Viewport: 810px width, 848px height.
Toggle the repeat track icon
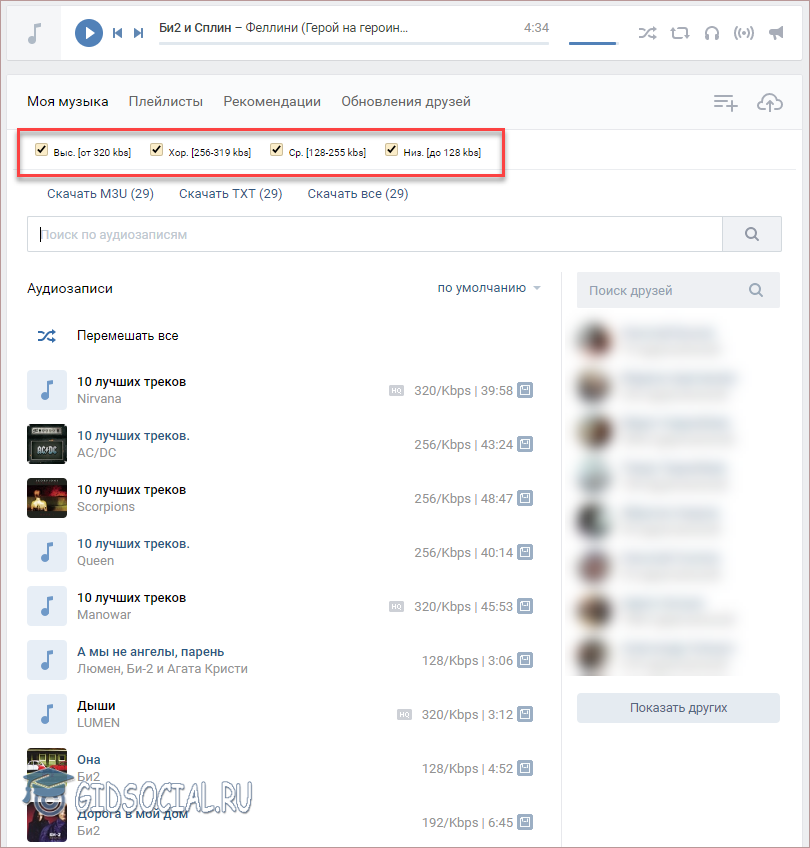[x=680, y=33]
